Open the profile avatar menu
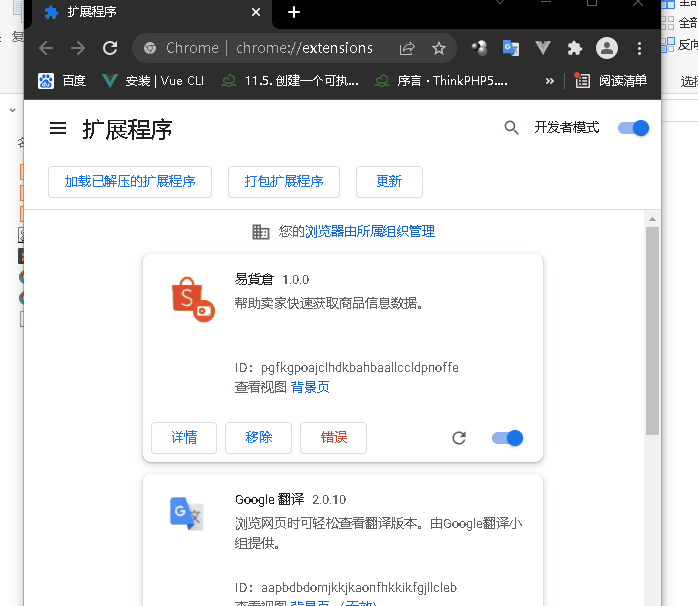 pos(607,48)
